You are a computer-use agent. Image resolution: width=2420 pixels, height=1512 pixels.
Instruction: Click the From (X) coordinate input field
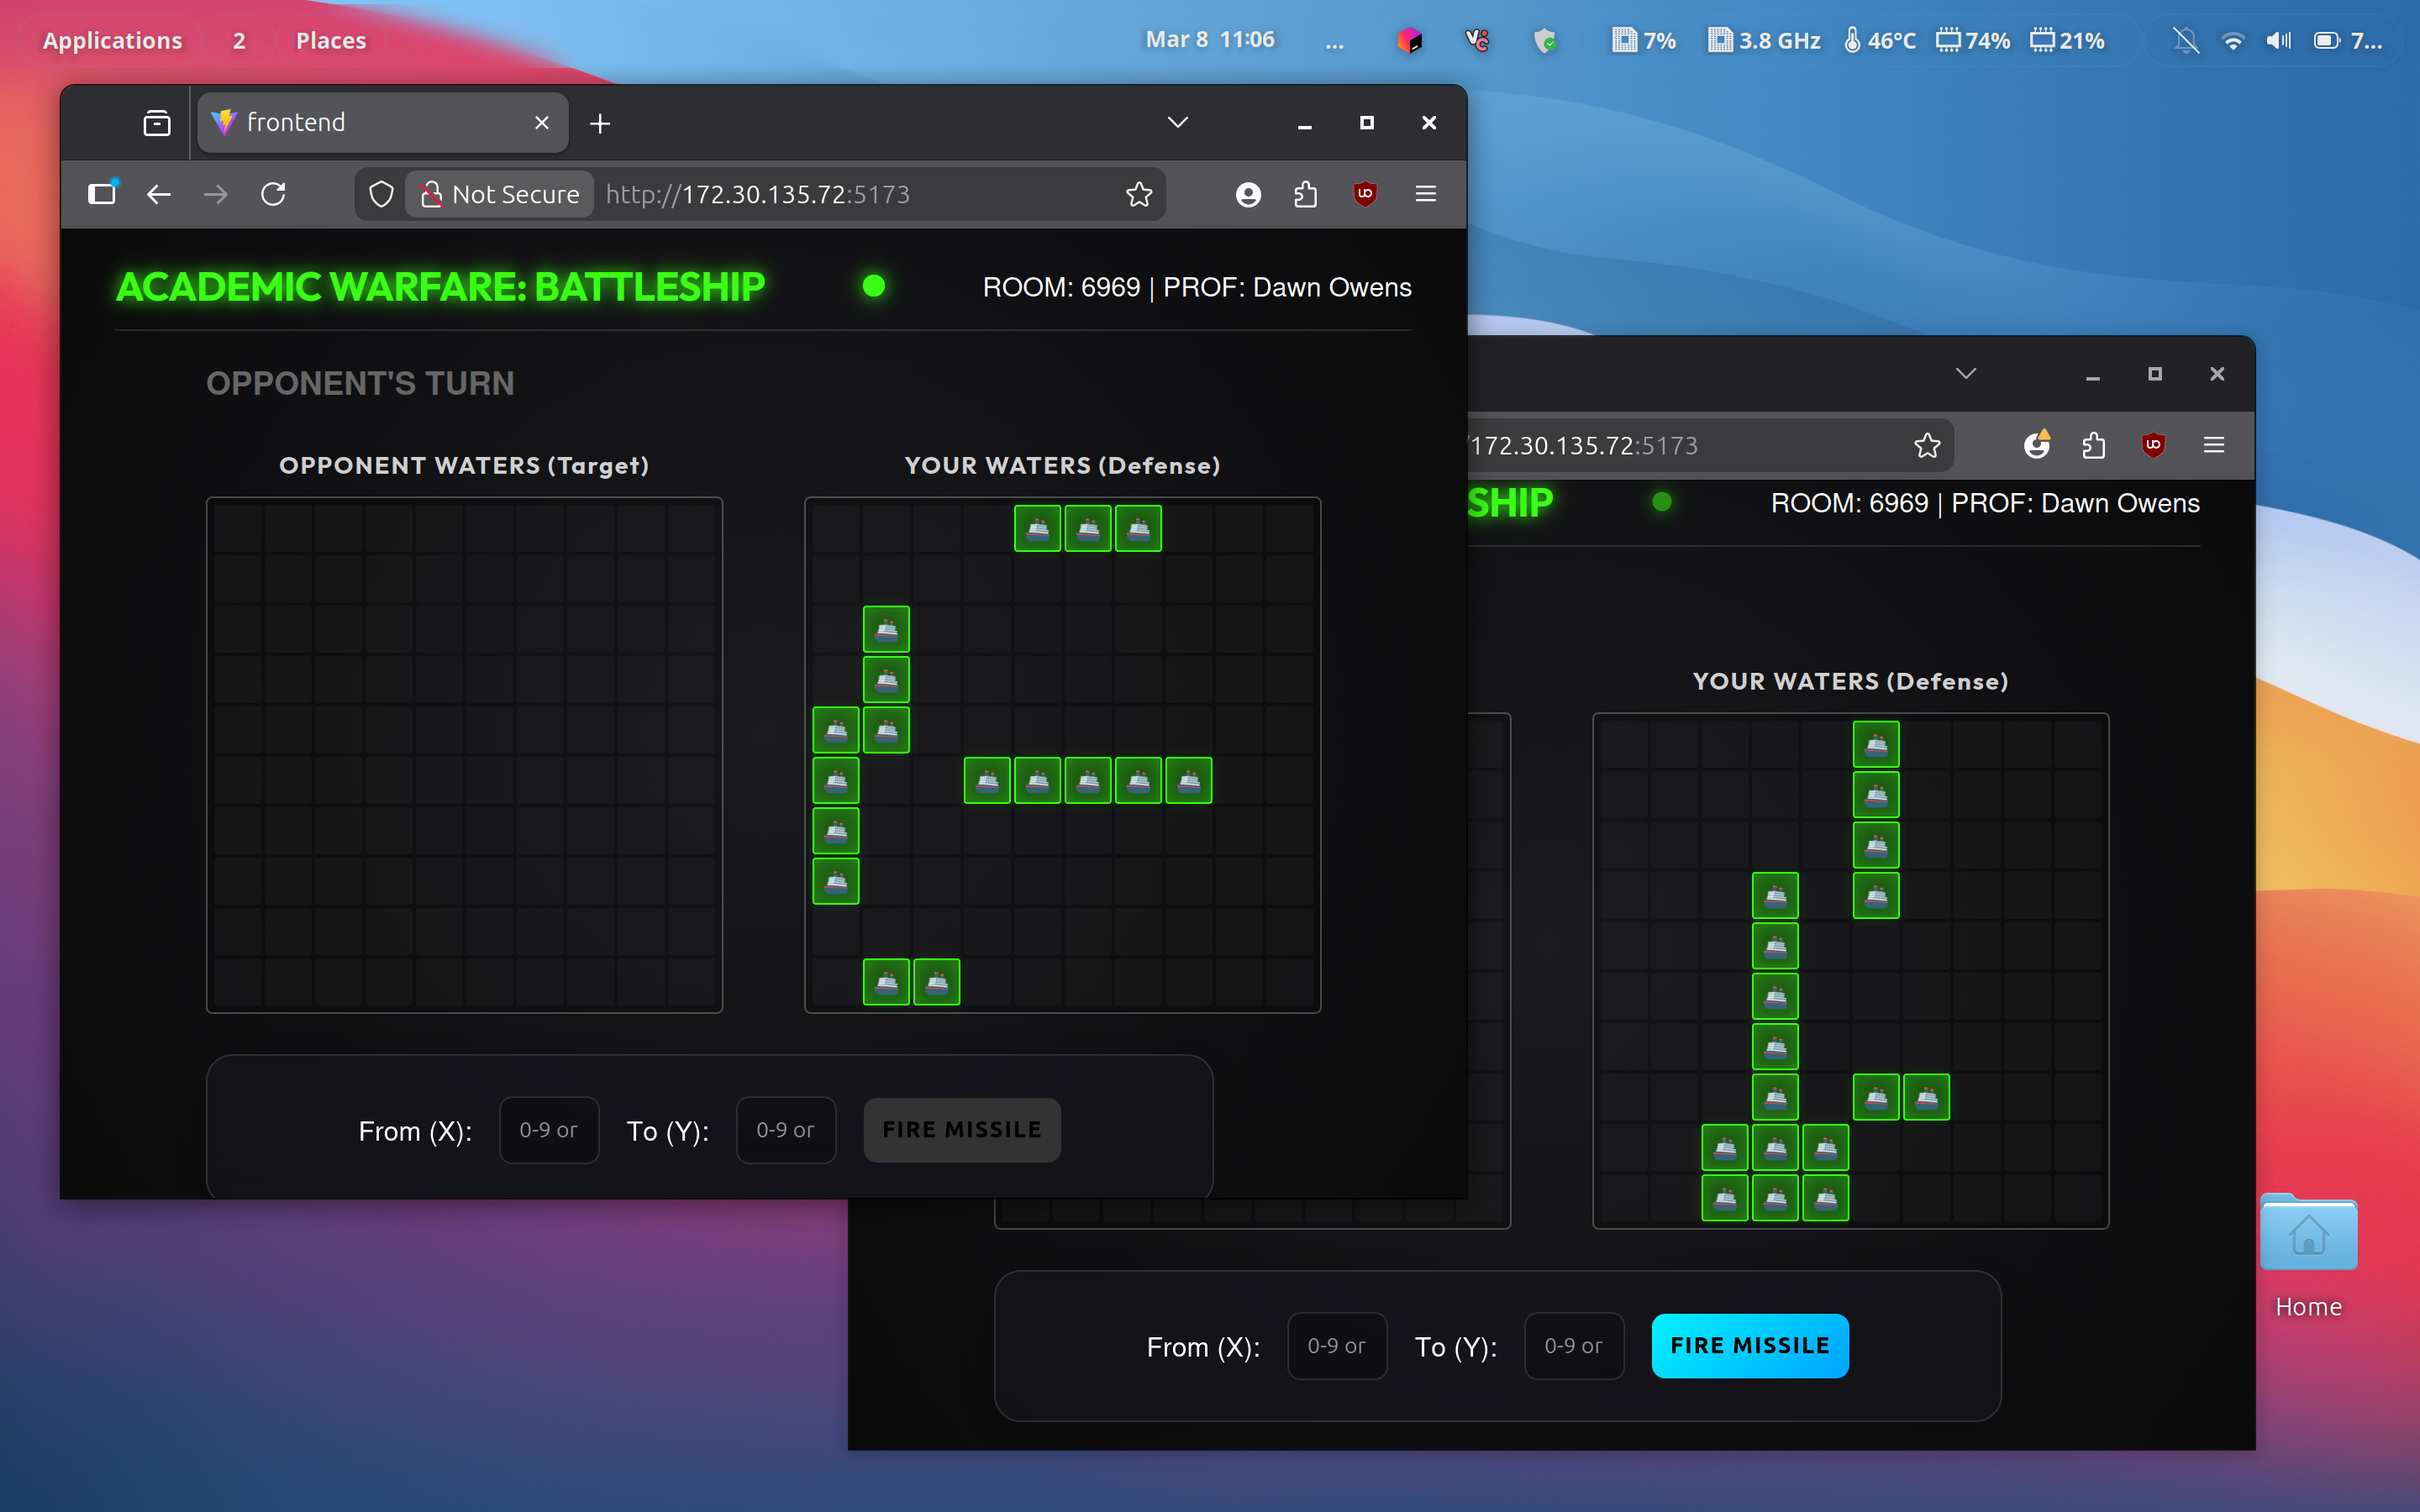pyautogui.click(x=548, y=1130)
